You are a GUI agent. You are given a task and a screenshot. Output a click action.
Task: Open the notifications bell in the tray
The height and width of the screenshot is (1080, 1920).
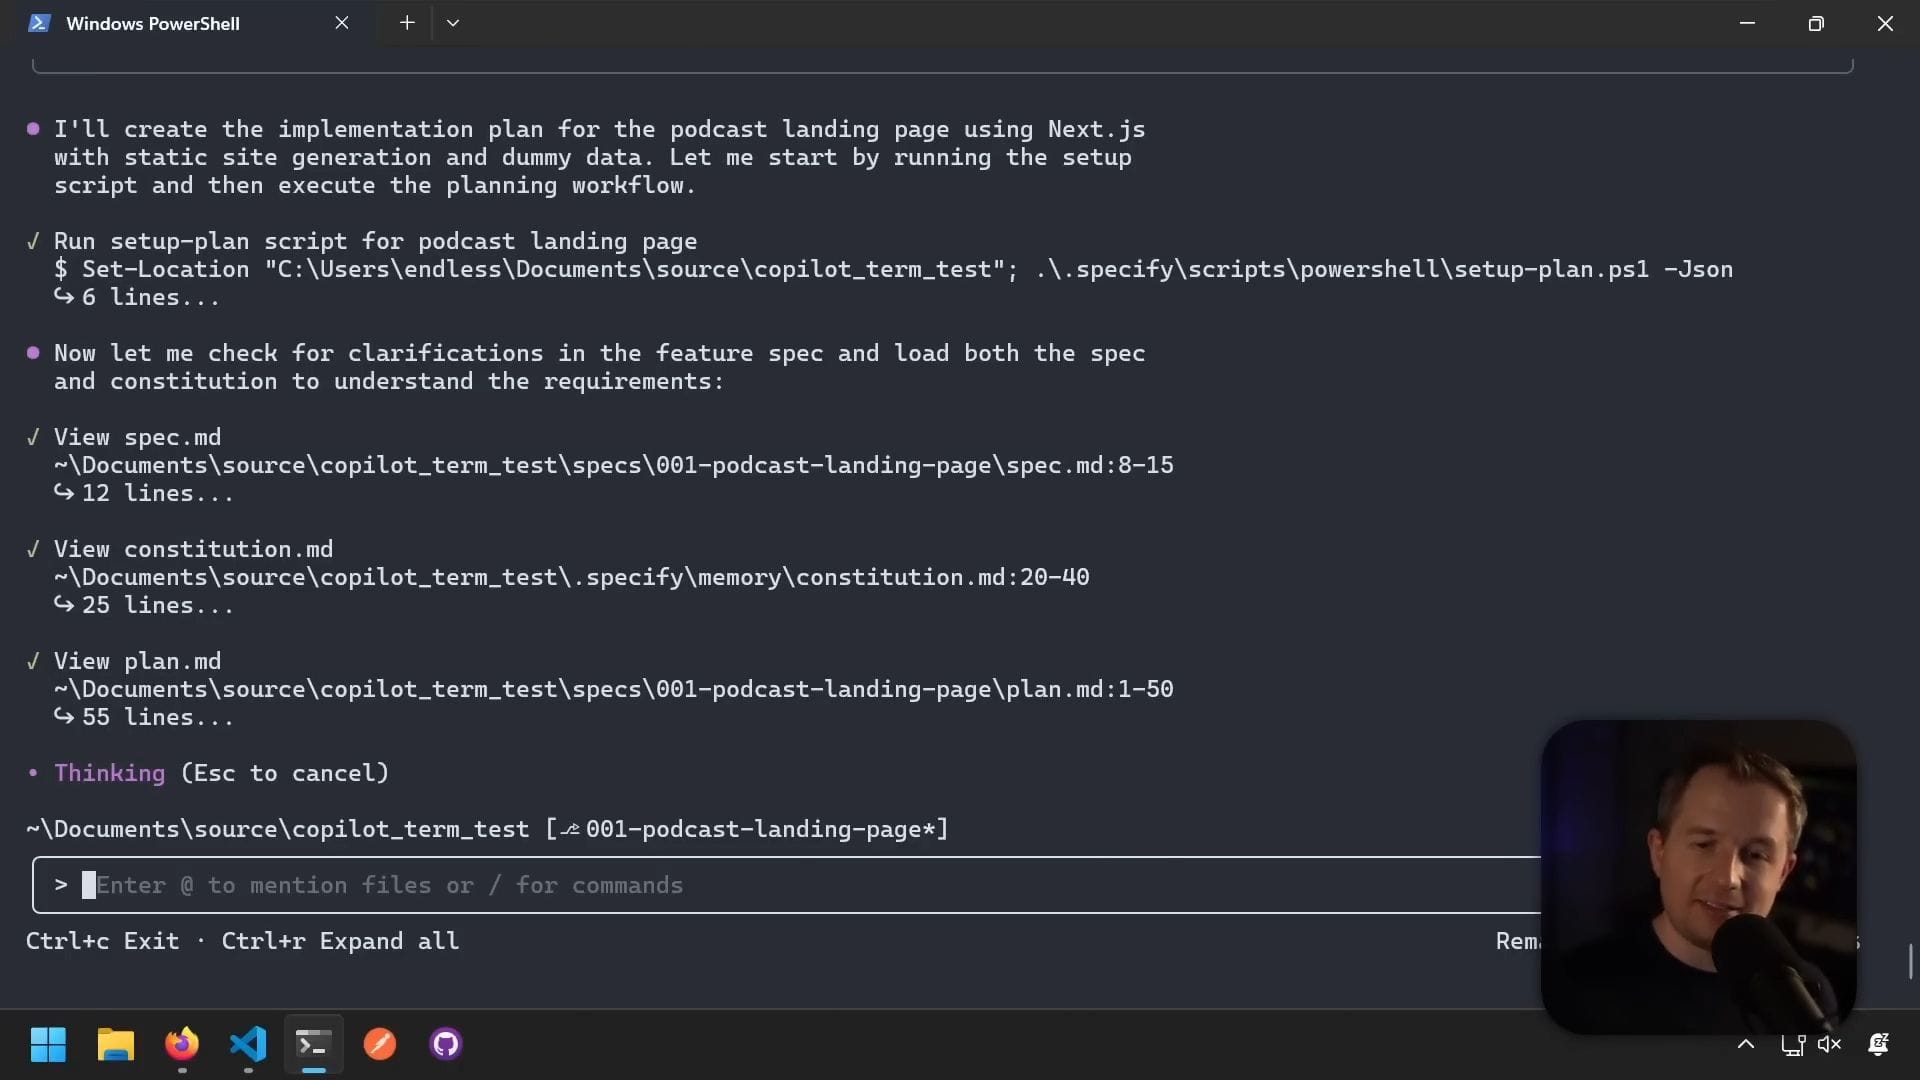[x=1878, y=1044]
